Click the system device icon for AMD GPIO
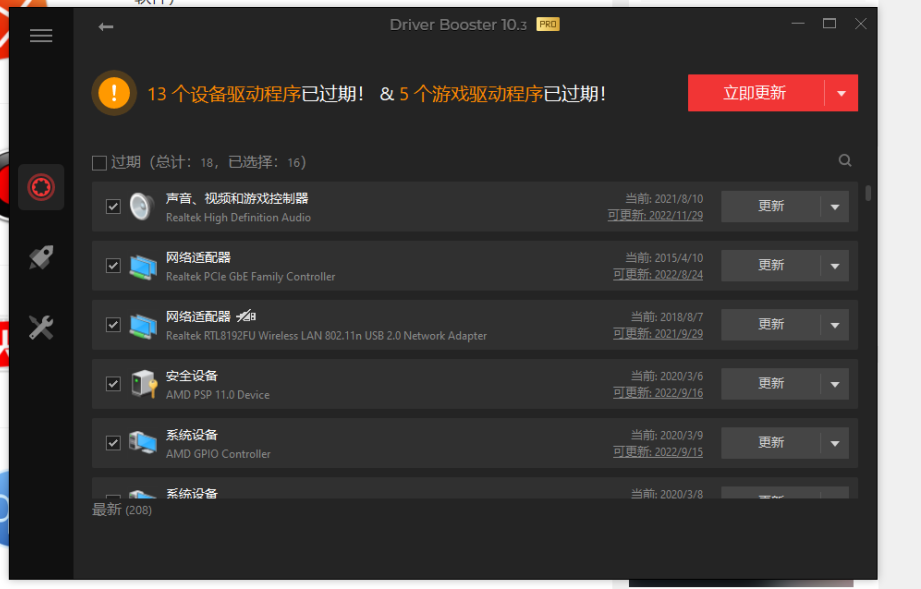The width and height of the screenshot is (921, 589). click(143, 443)
